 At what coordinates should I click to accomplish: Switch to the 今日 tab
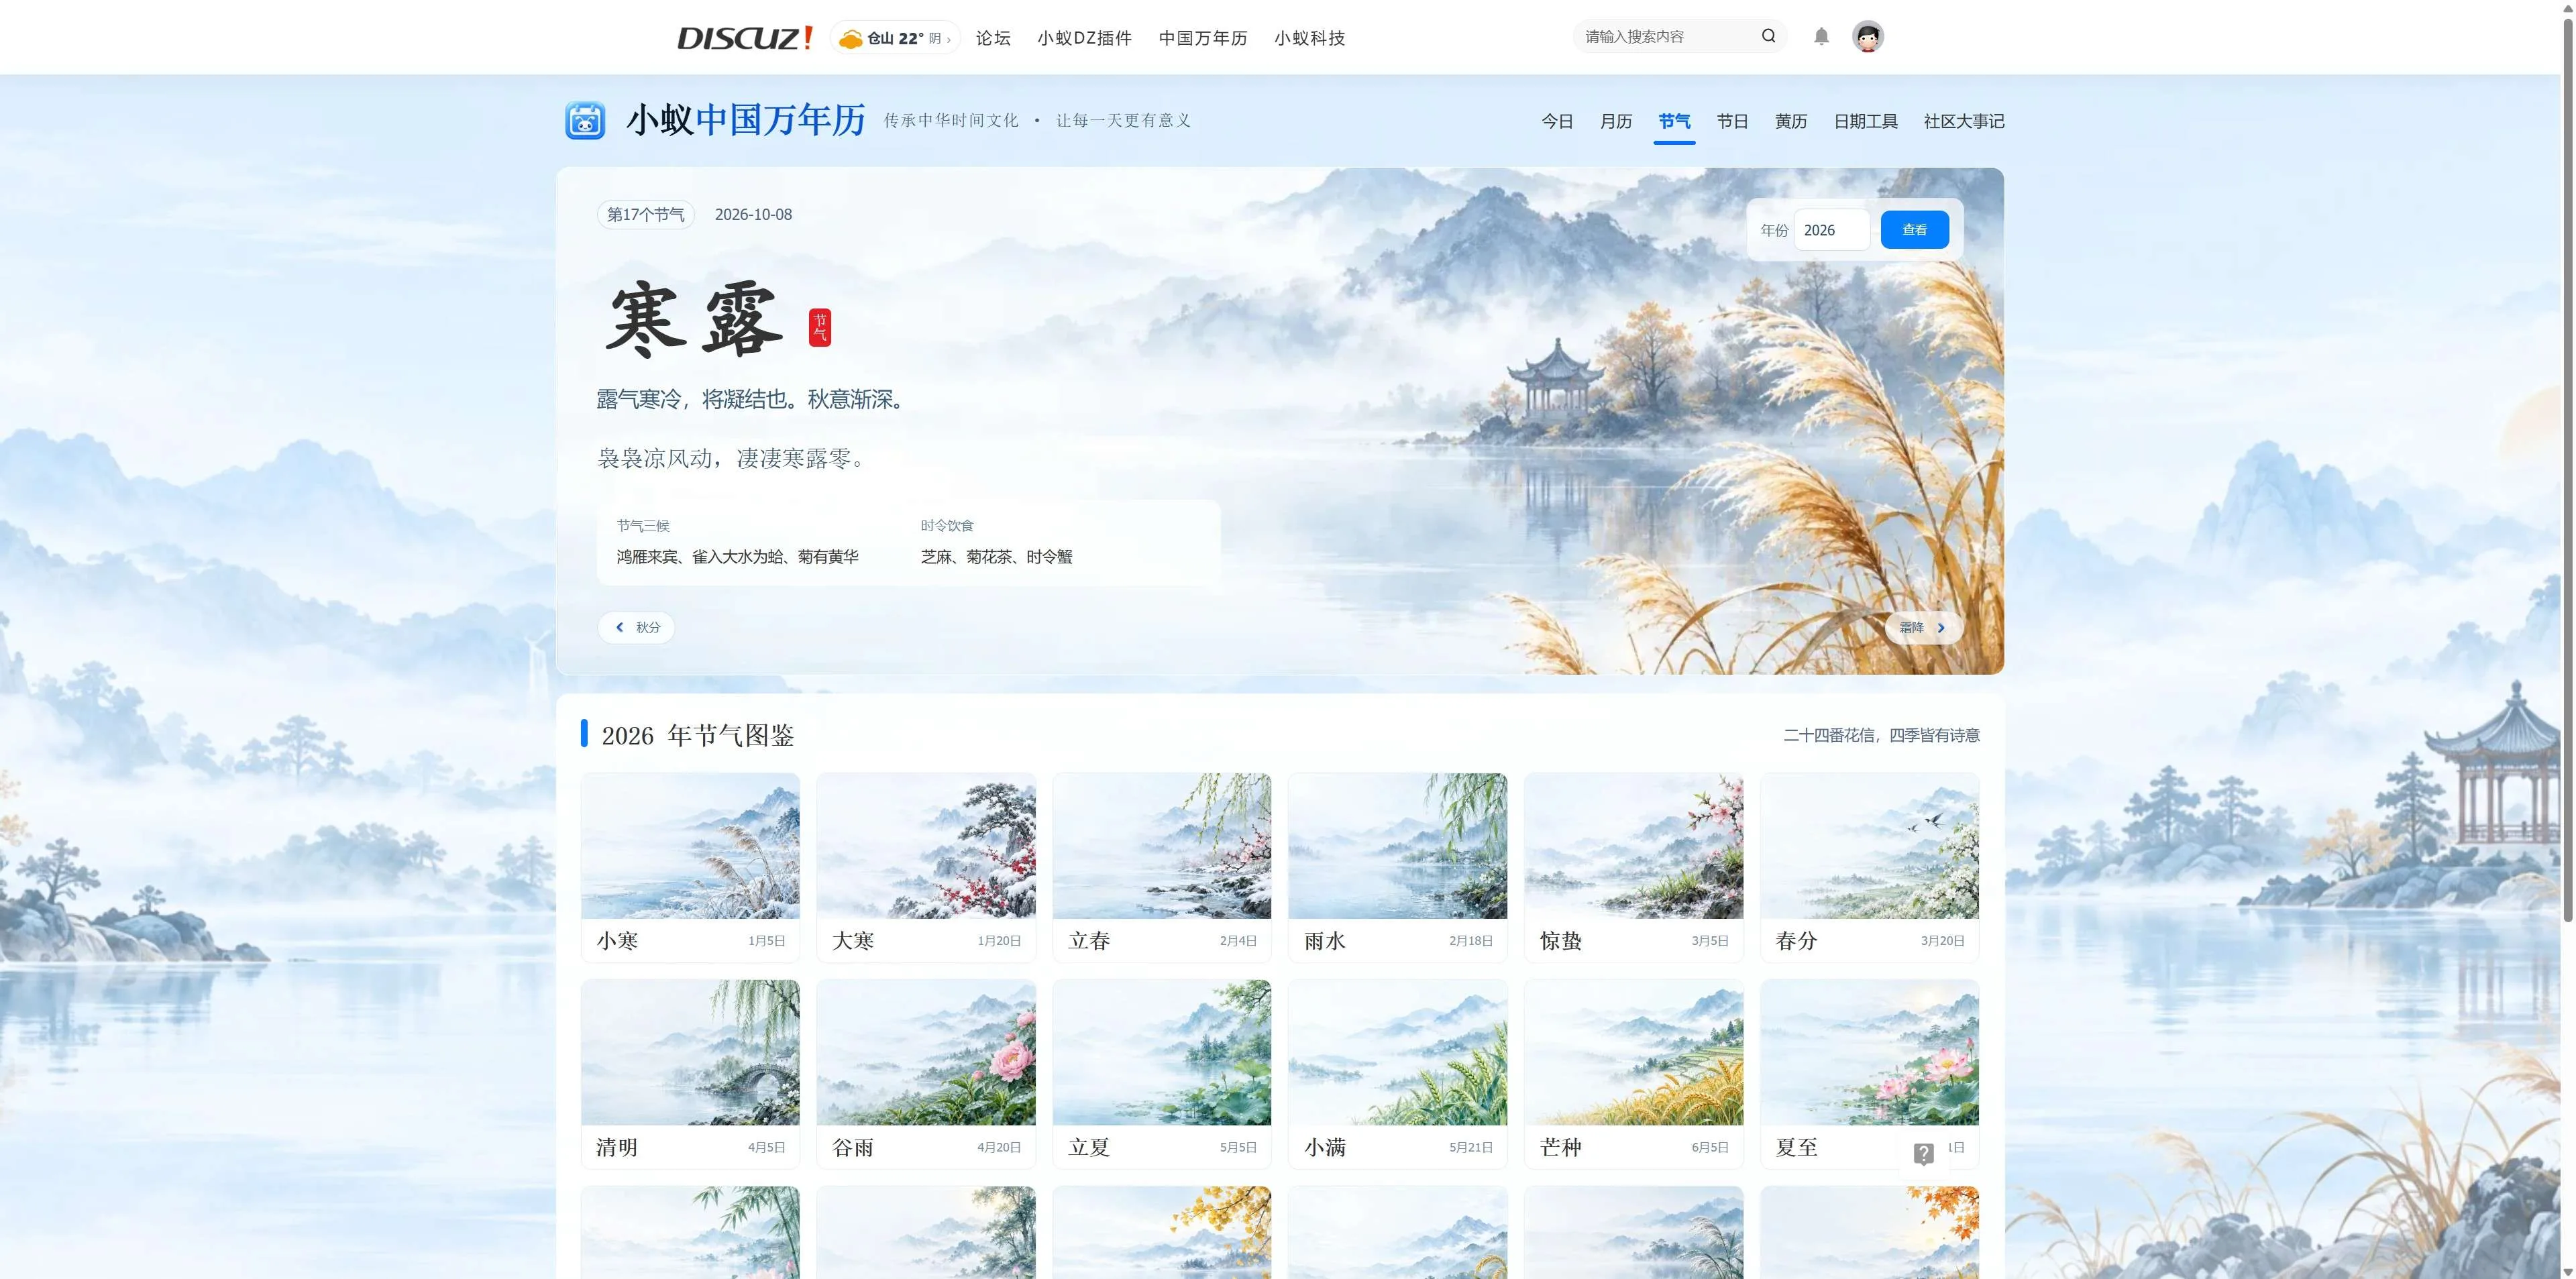[x=1557, y=121]
